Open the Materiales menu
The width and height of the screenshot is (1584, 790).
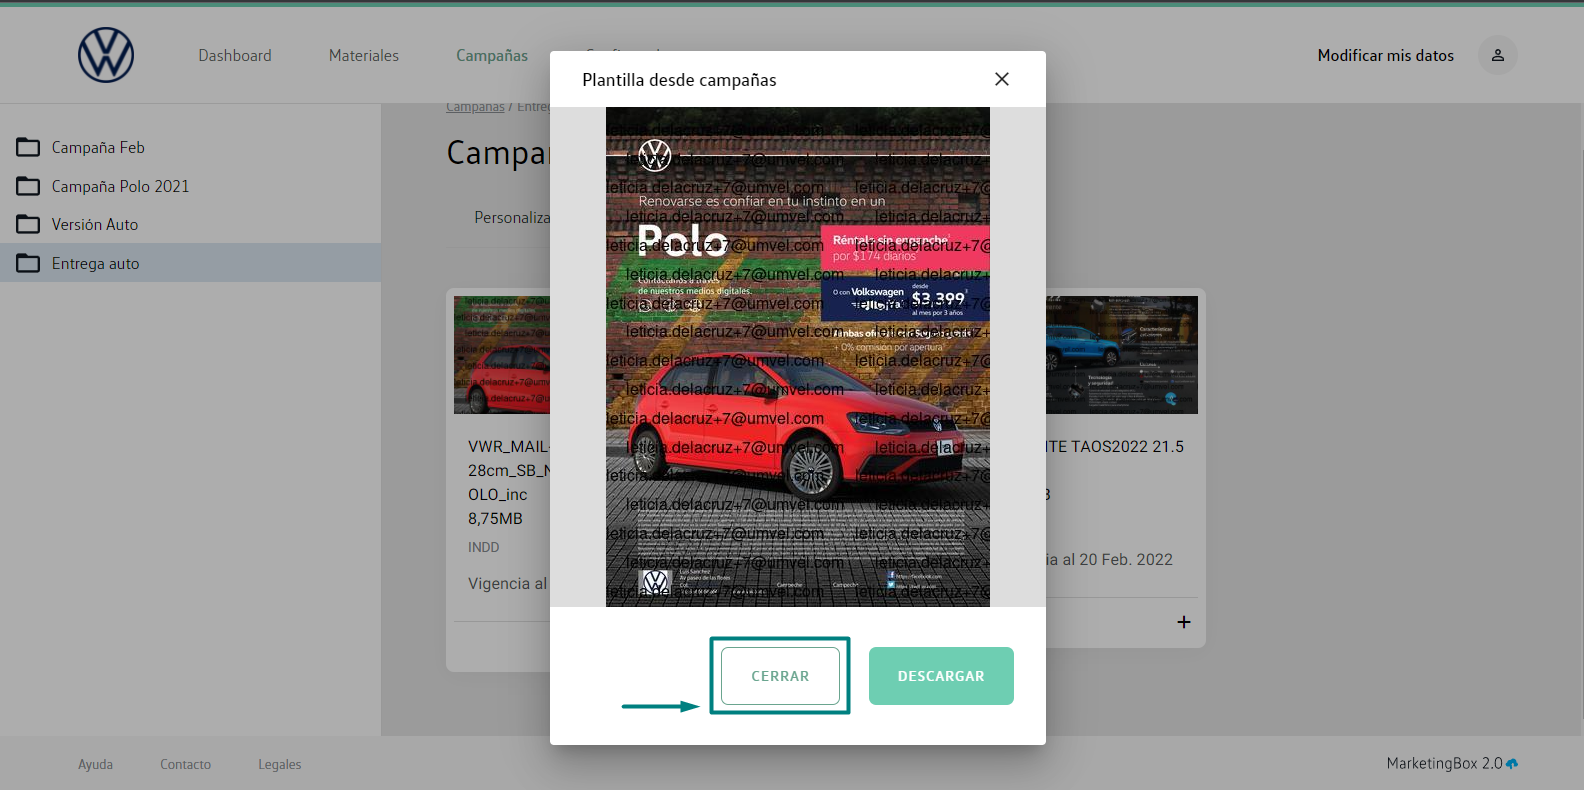[364, 56]
